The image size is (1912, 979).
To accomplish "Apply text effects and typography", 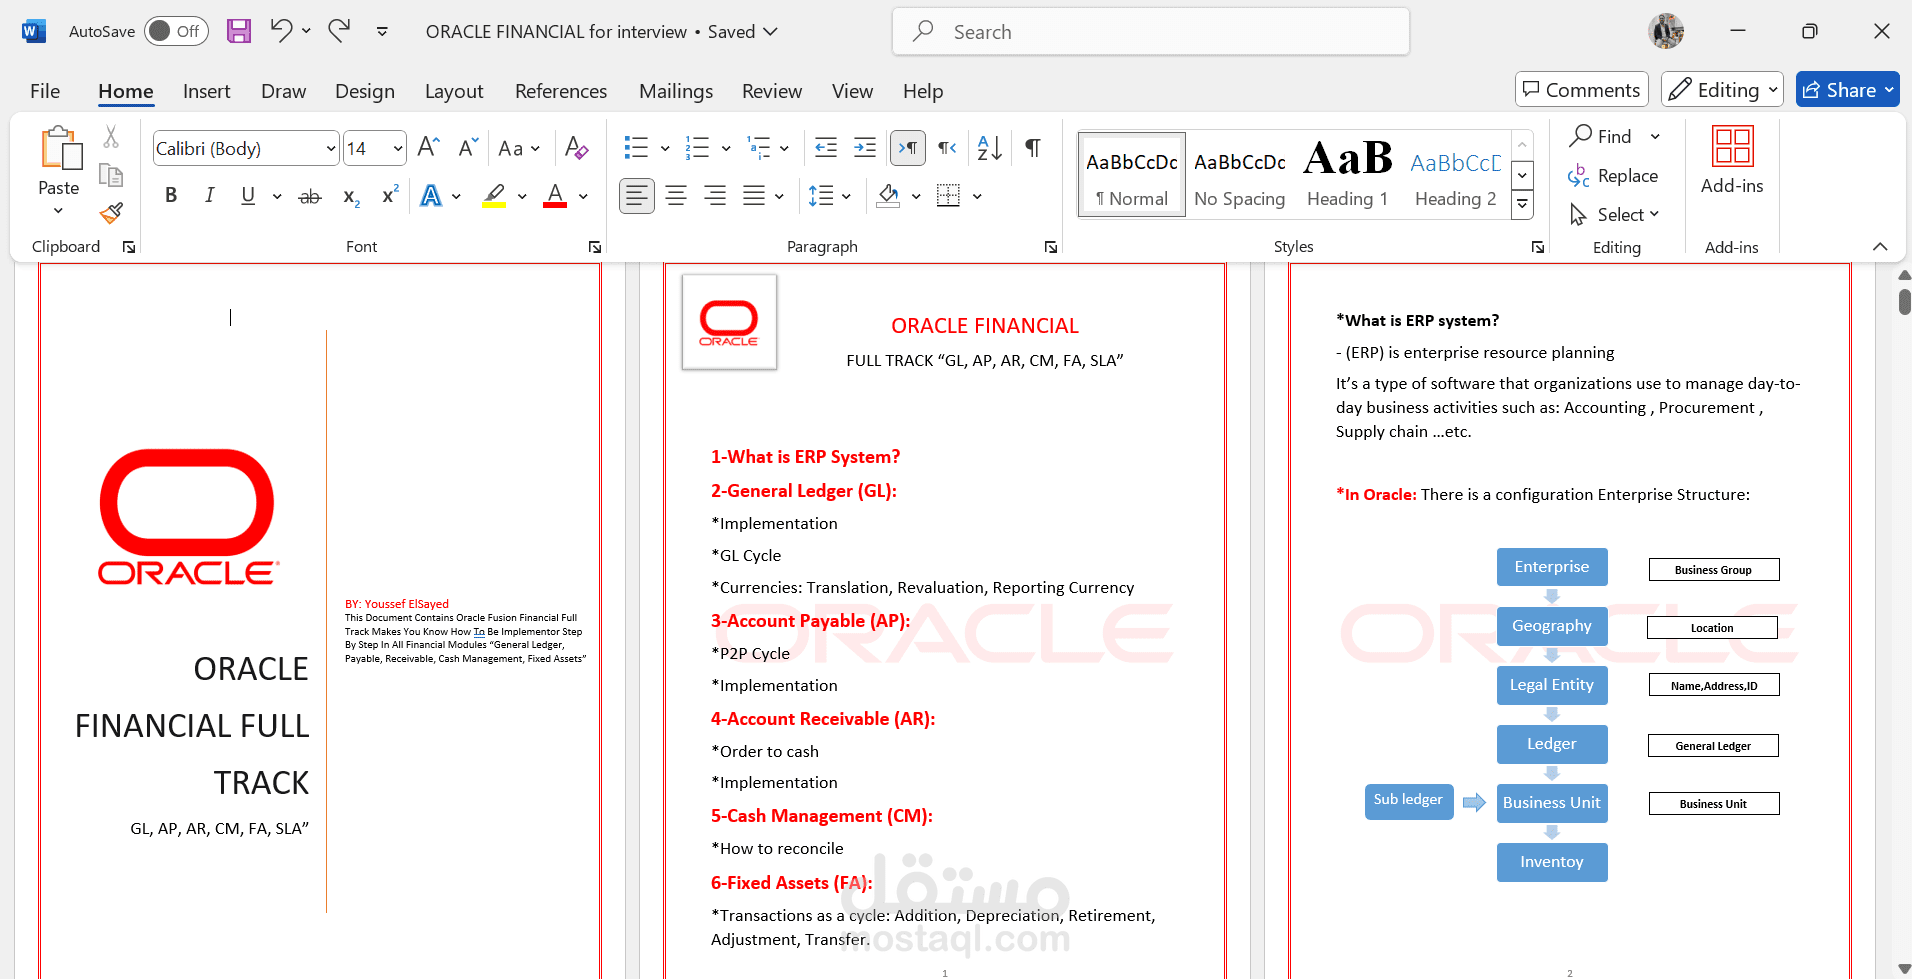I will coord(431,196).
